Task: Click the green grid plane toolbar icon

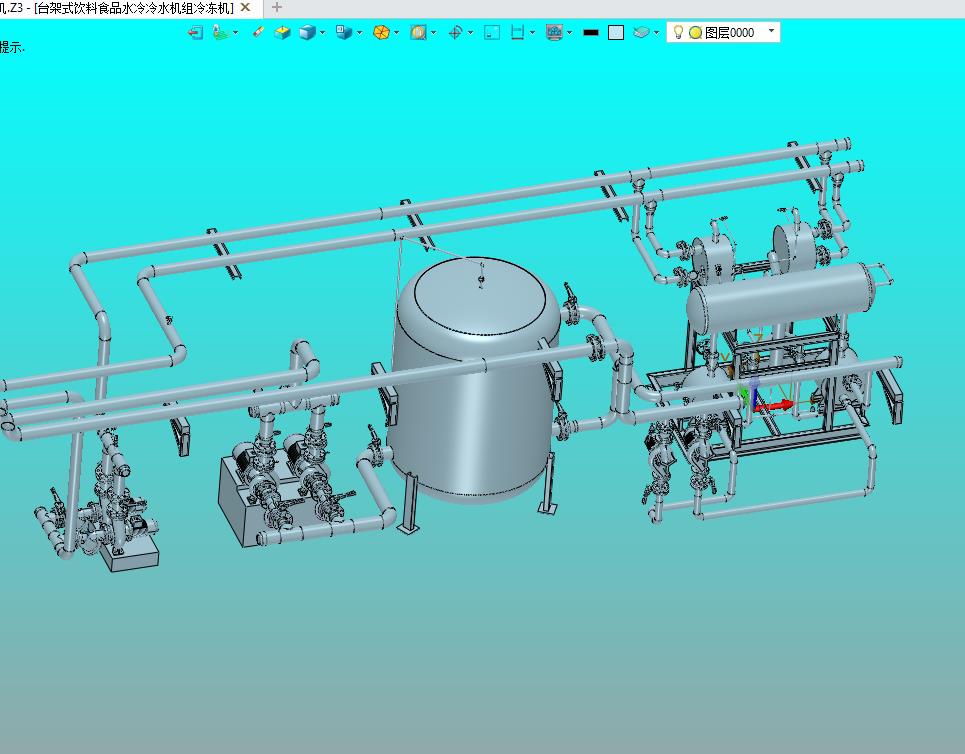Action: (220, 33)
